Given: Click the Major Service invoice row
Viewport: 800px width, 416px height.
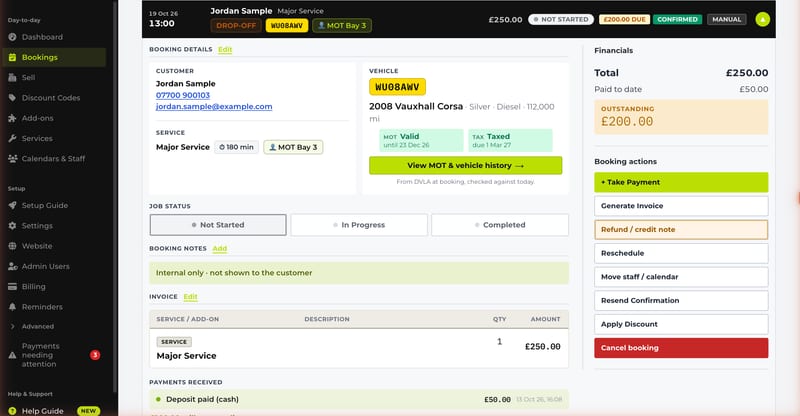Looking at the screenshot, I should click(359, 349).
